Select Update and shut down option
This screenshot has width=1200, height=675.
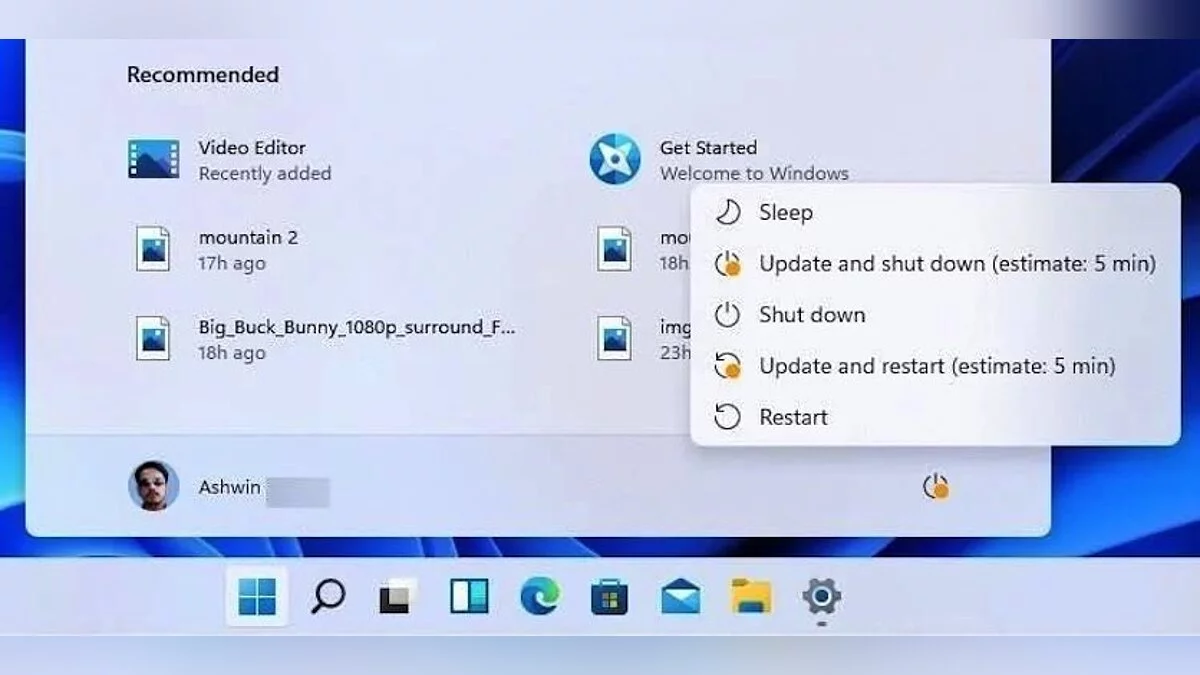(935, 264)
